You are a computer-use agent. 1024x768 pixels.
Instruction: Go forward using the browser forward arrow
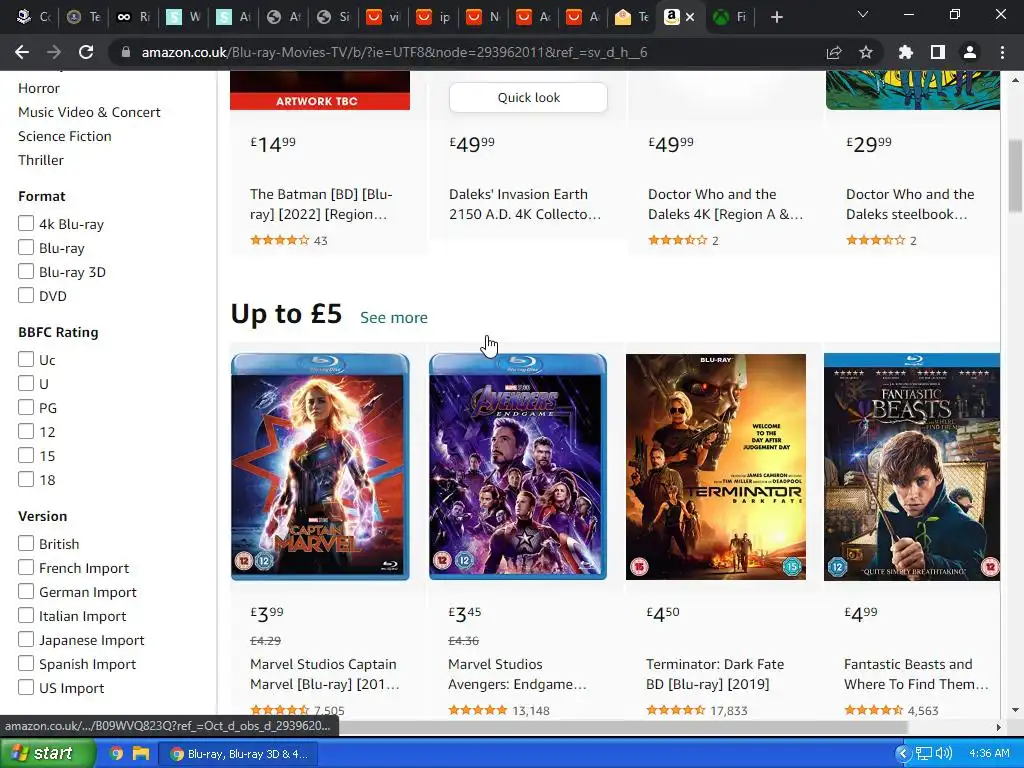(x=54, y=52)
